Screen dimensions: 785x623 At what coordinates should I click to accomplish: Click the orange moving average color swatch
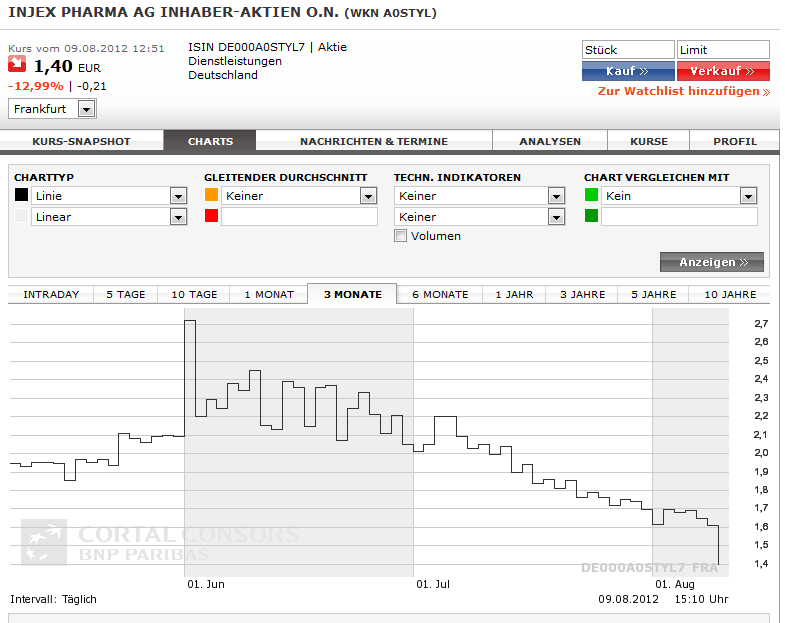pos(211,195)
